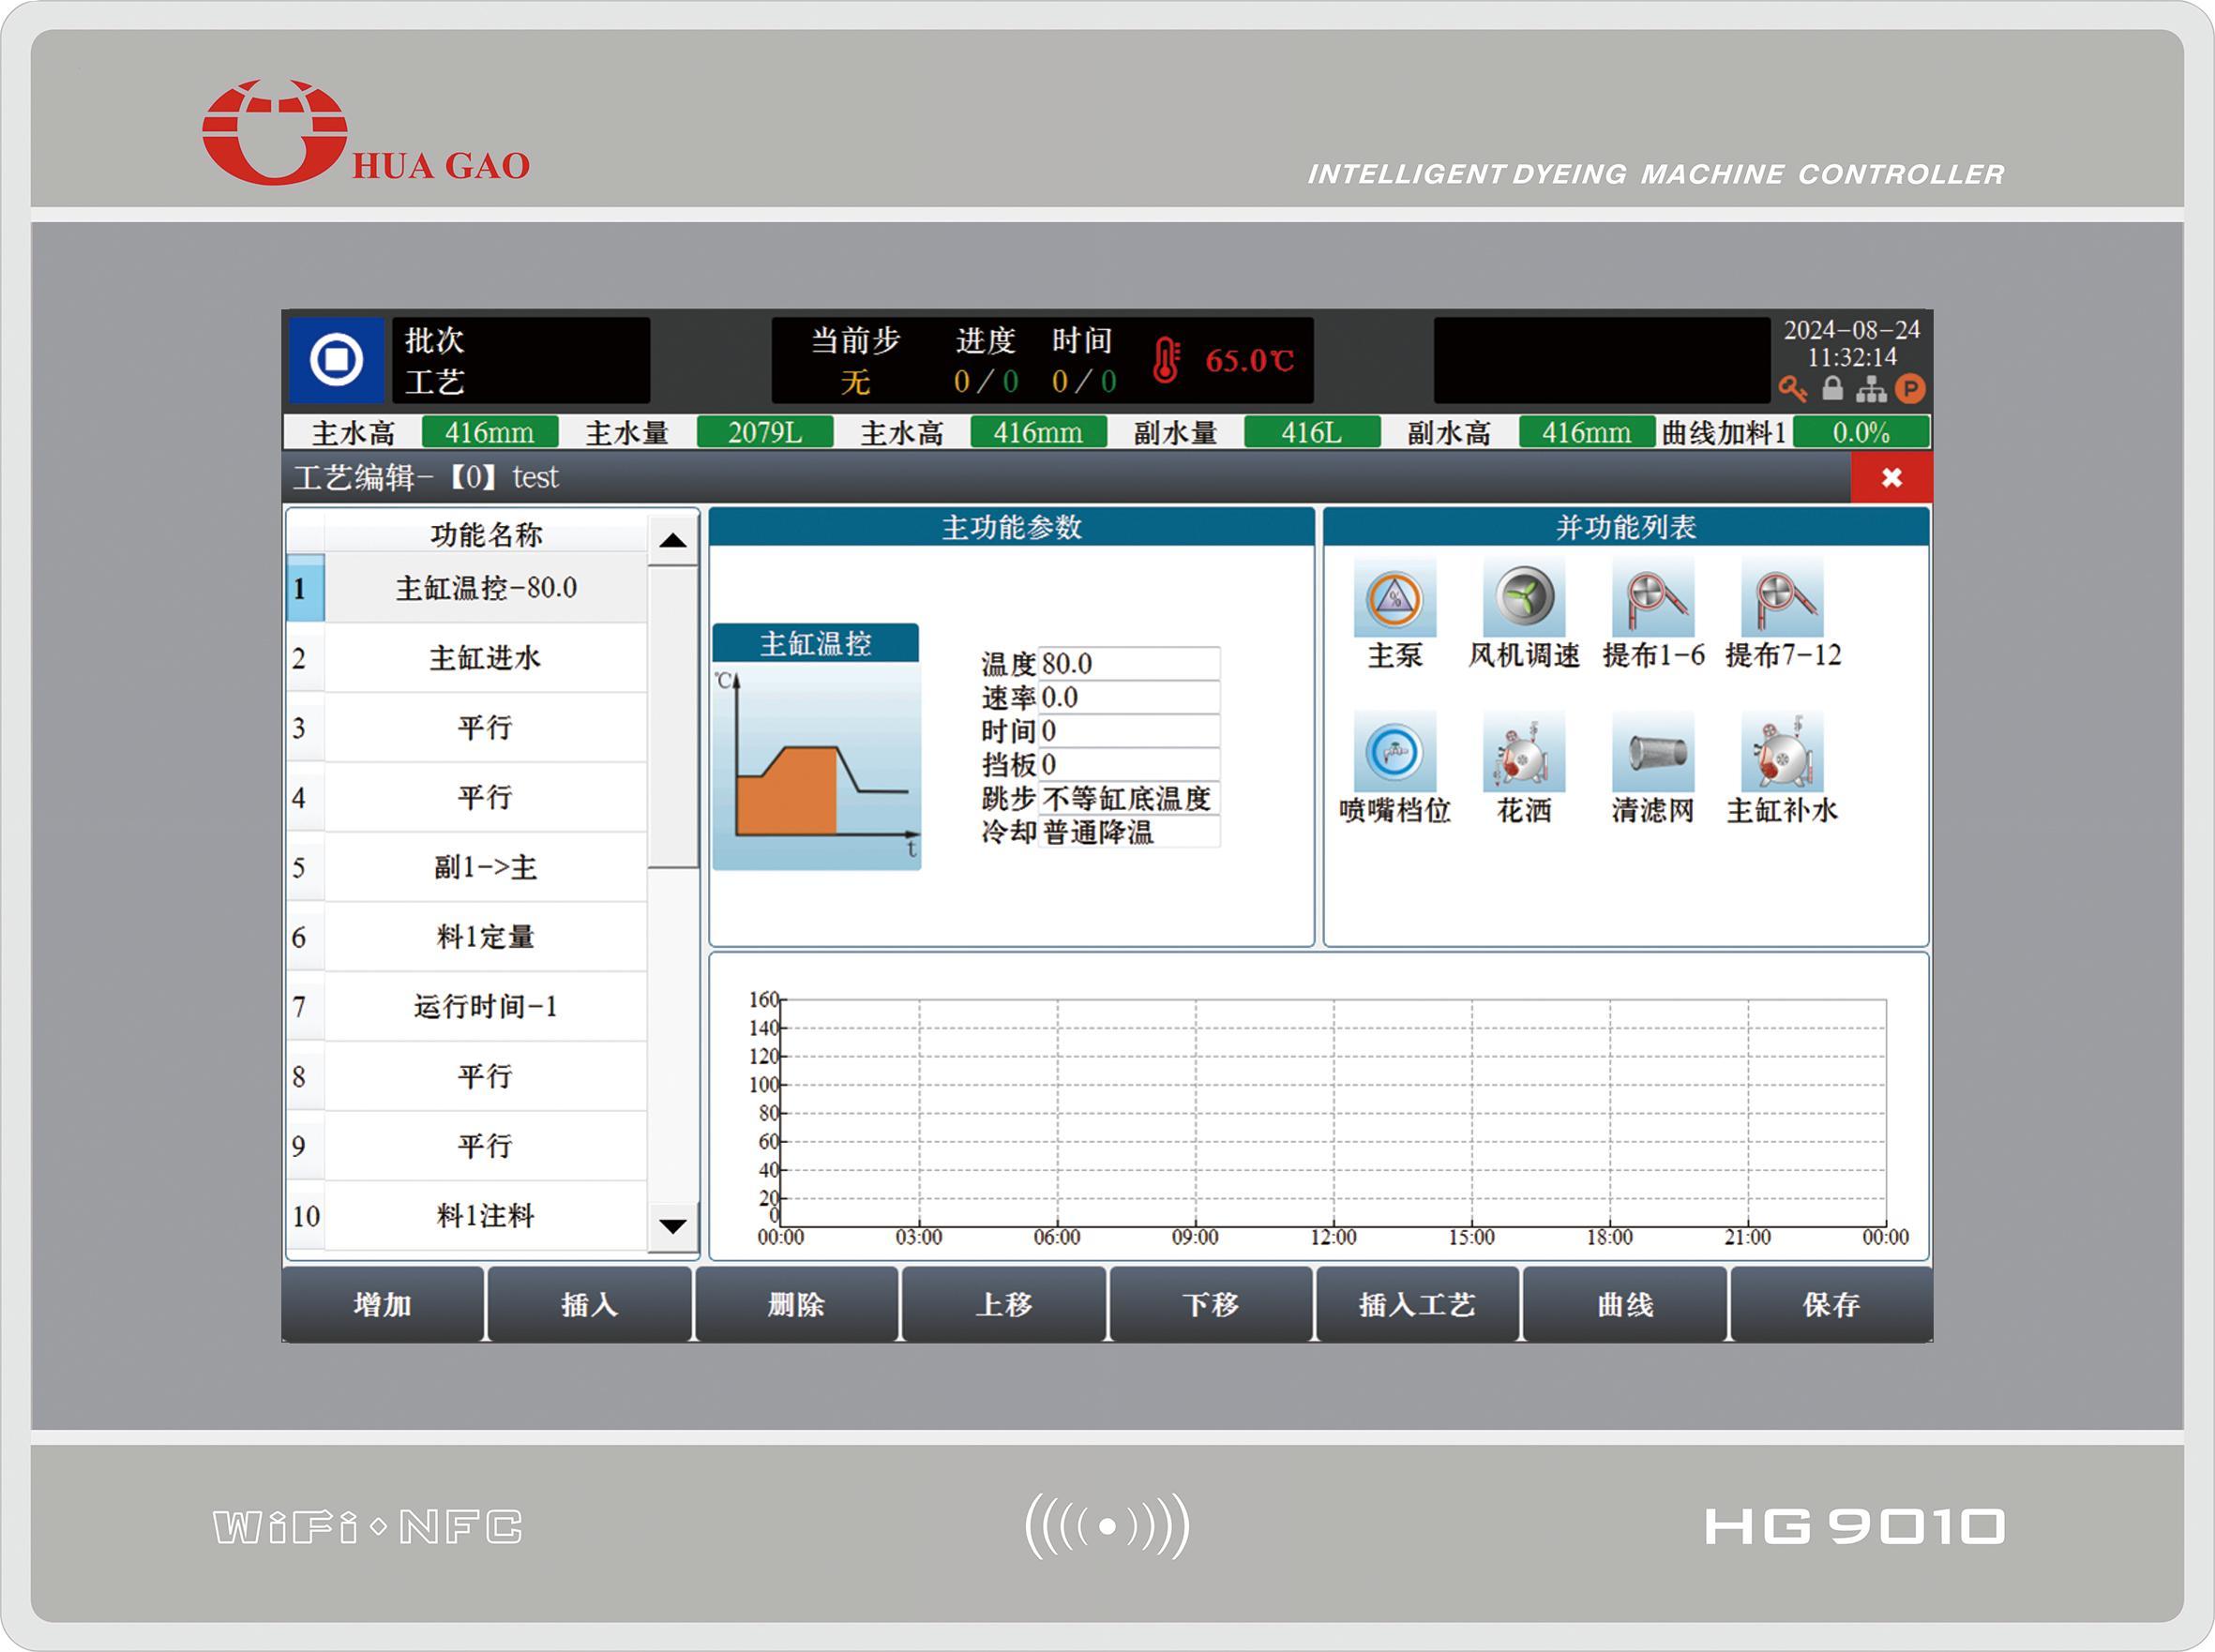Select step 7 运行时间-1
Viewport: 2215px width, 1652px height.
[467, 1006]
